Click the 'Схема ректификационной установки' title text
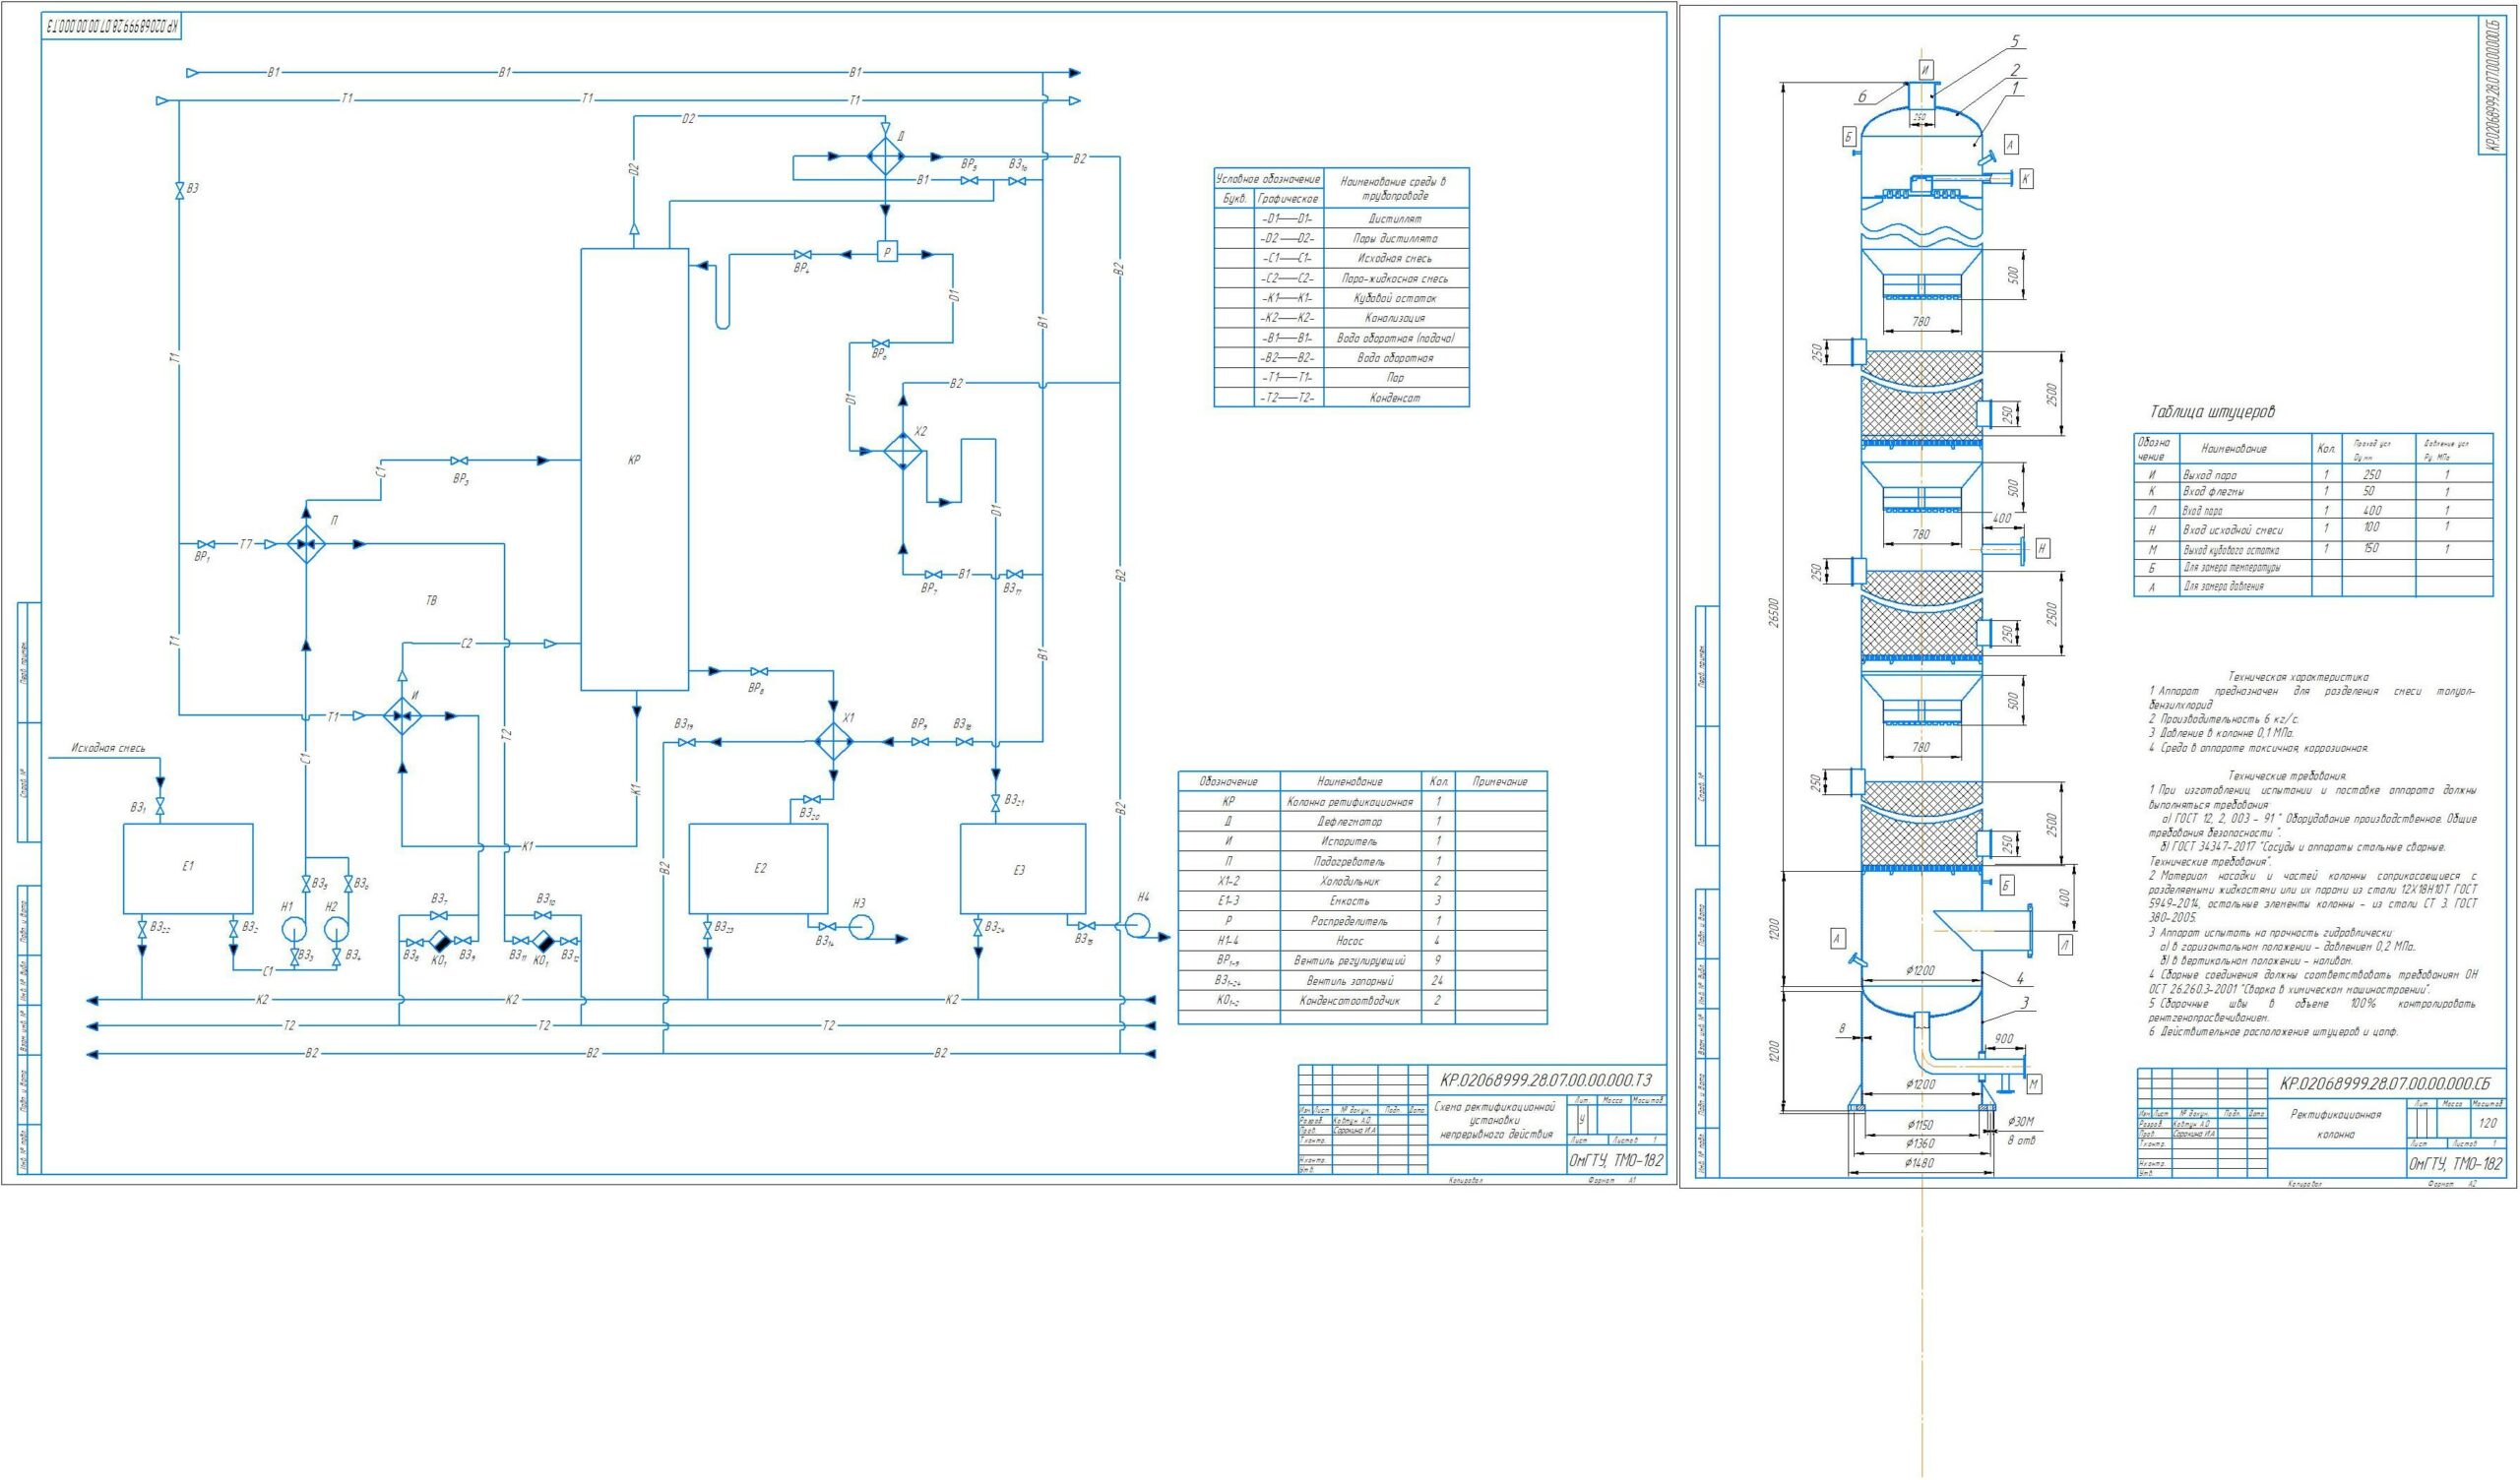This screenshot has width=2520, height=1480. [x=1497, y=1121]
